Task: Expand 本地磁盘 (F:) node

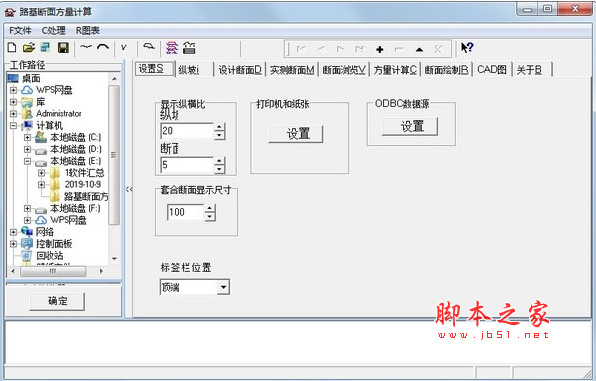Action: 27,208
